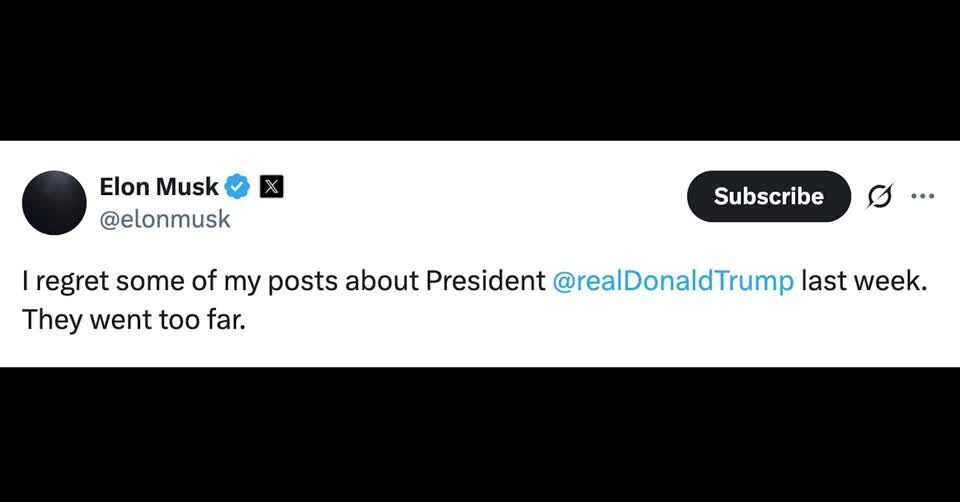Open the three-dot more options menu
Image resolution: width=960 pixels, height=502 pixels.
921,197
